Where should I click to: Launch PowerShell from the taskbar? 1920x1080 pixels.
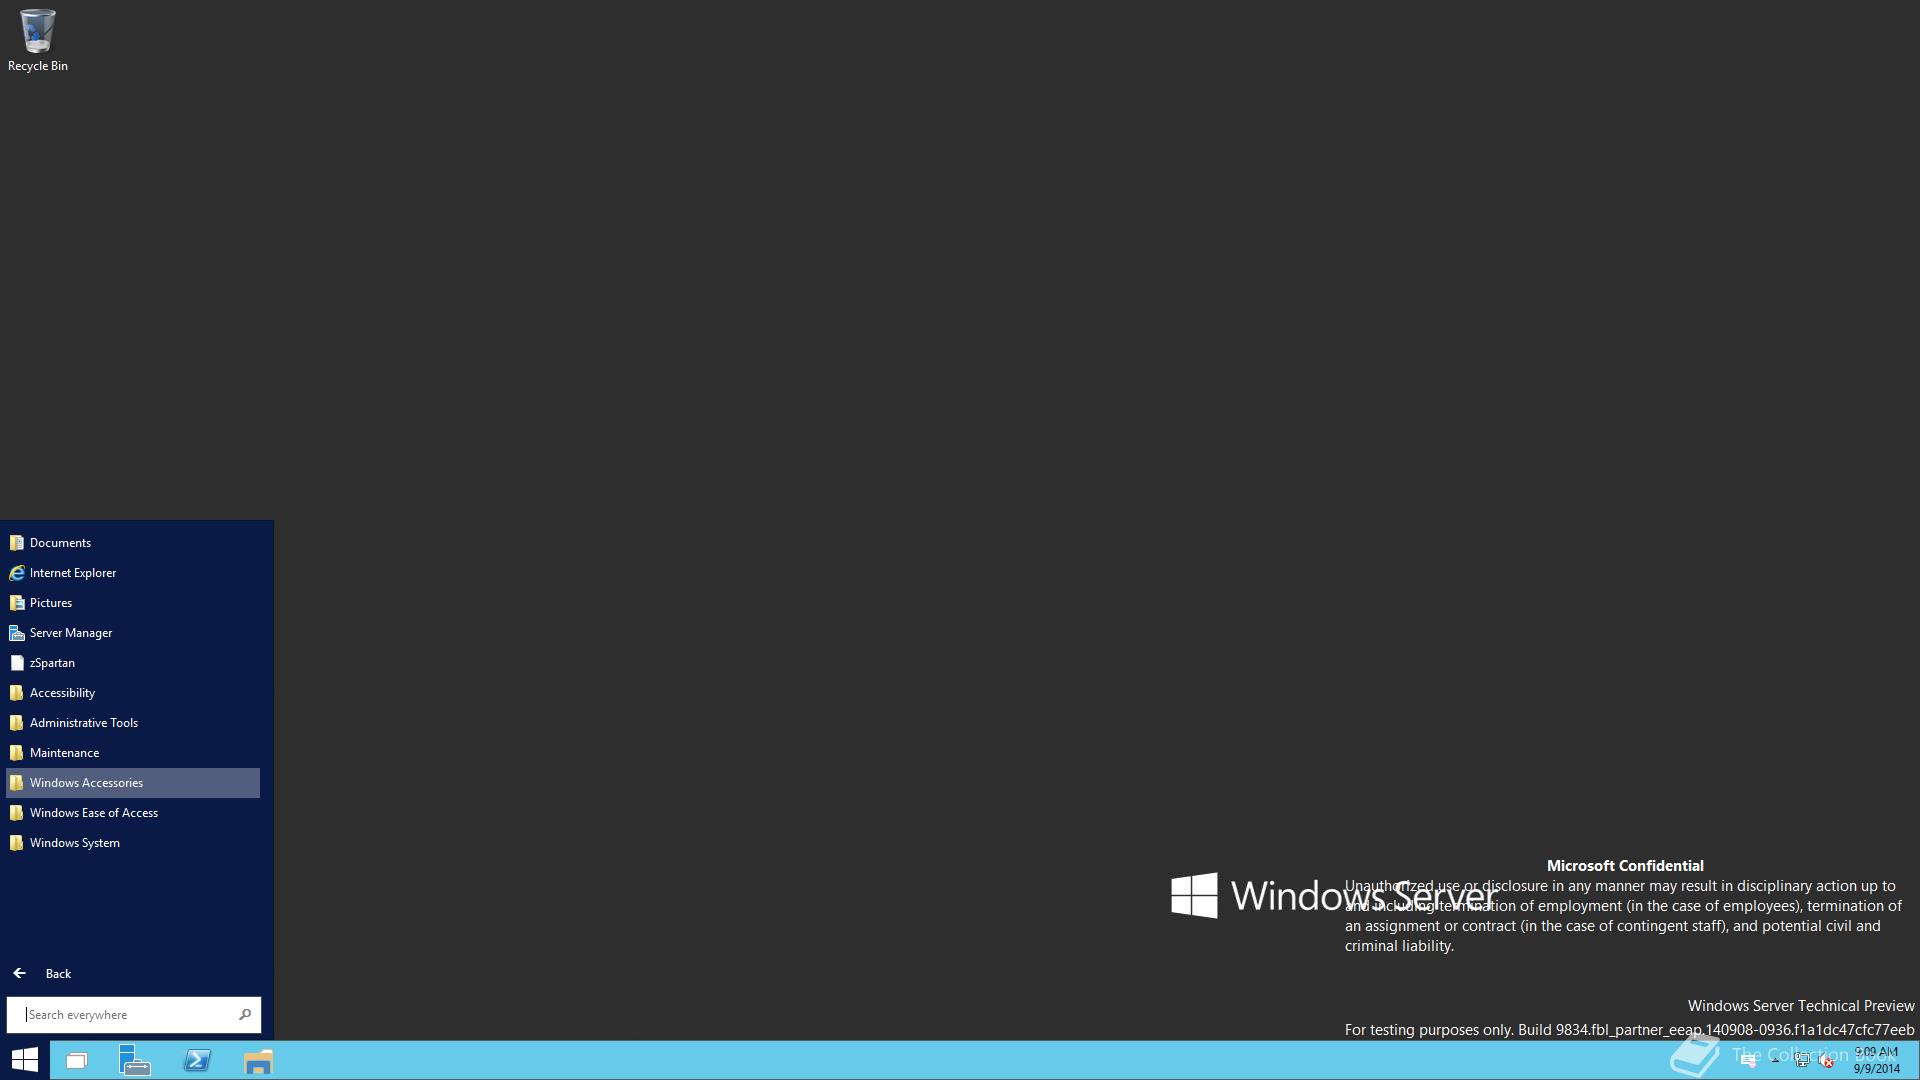click(197, 1060)
